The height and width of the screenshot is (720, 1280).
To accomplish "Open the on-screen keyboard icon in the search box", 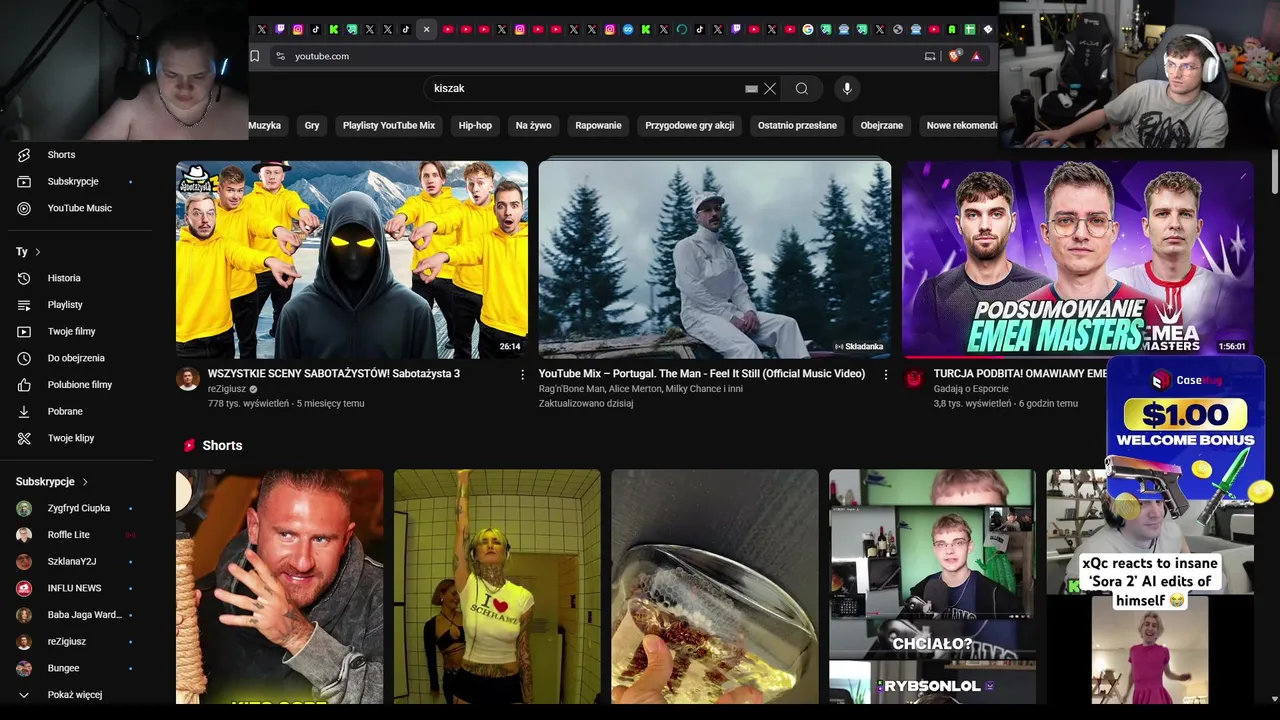I will [751, 88].
